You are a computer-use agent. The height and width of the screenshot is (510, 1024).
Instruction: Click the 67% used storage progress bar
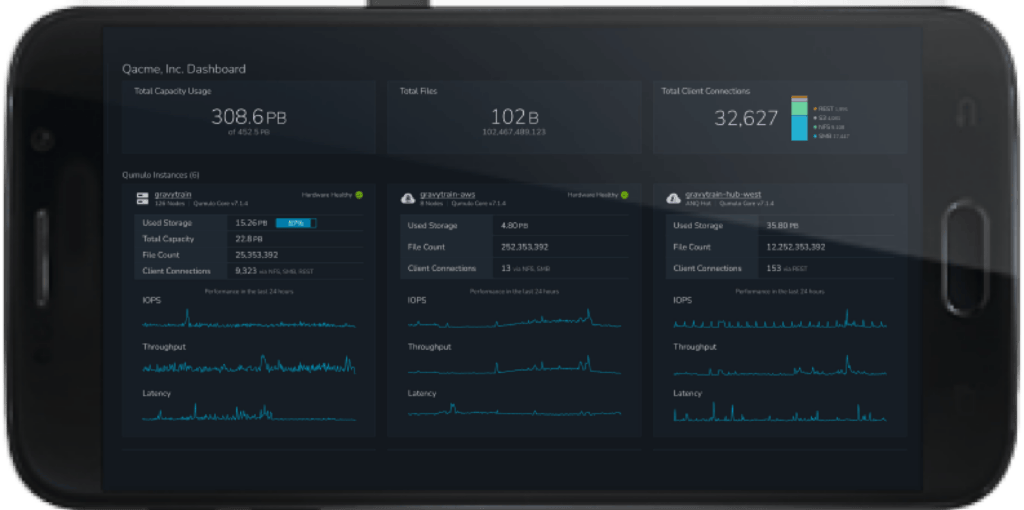[x=295, y=223]
